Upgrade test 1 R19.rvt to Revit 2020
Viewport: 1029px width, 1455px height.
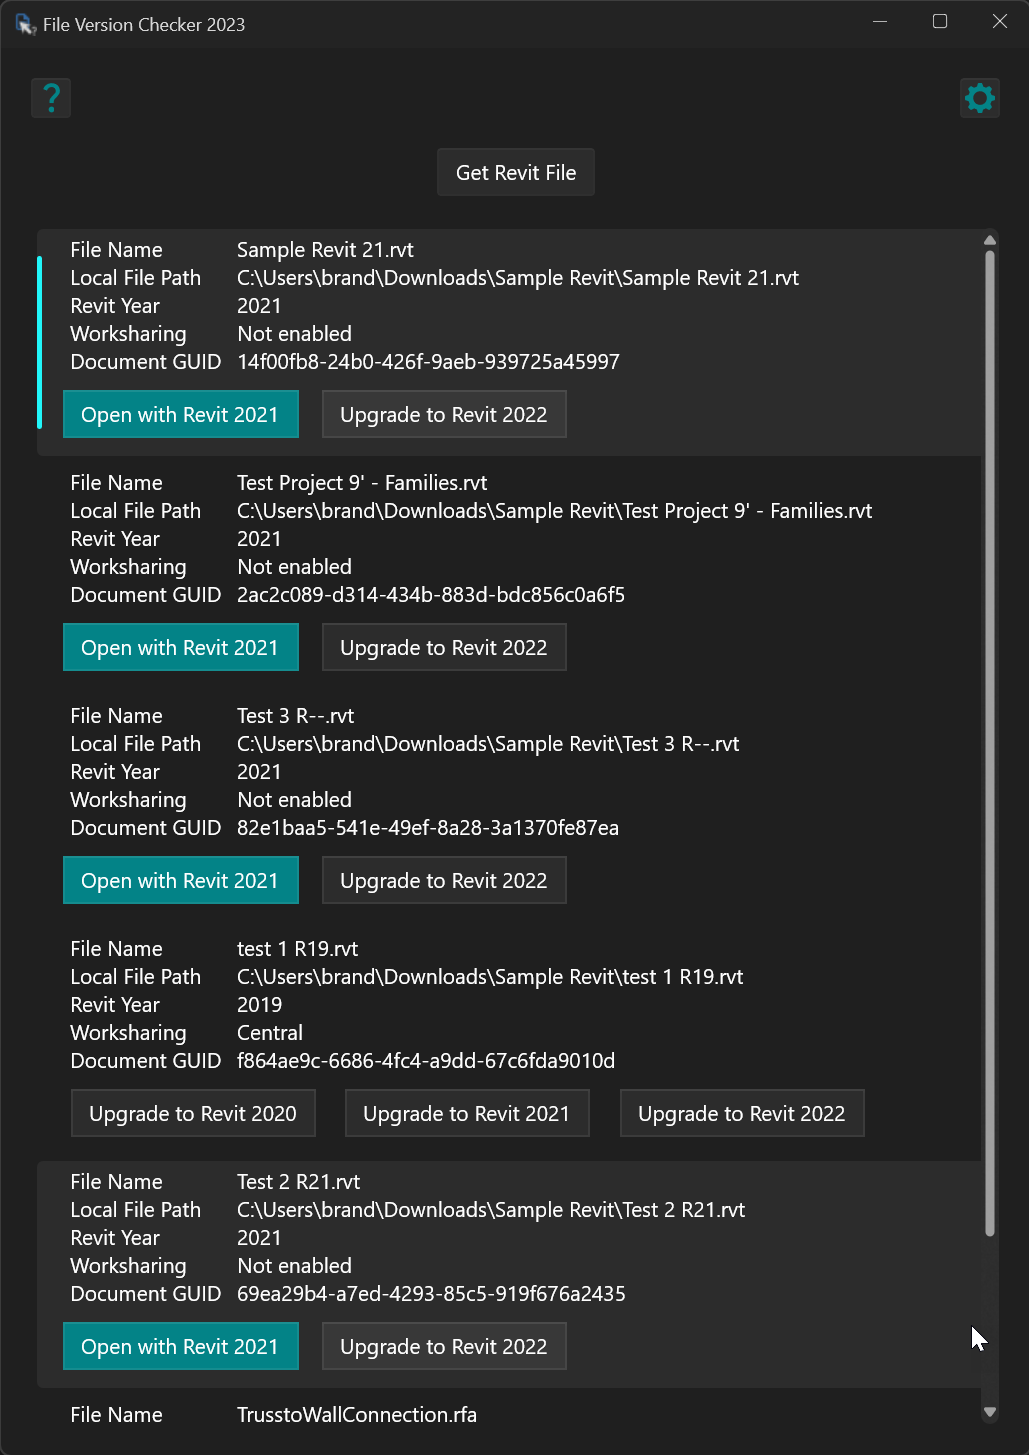tap(193, 1114)
